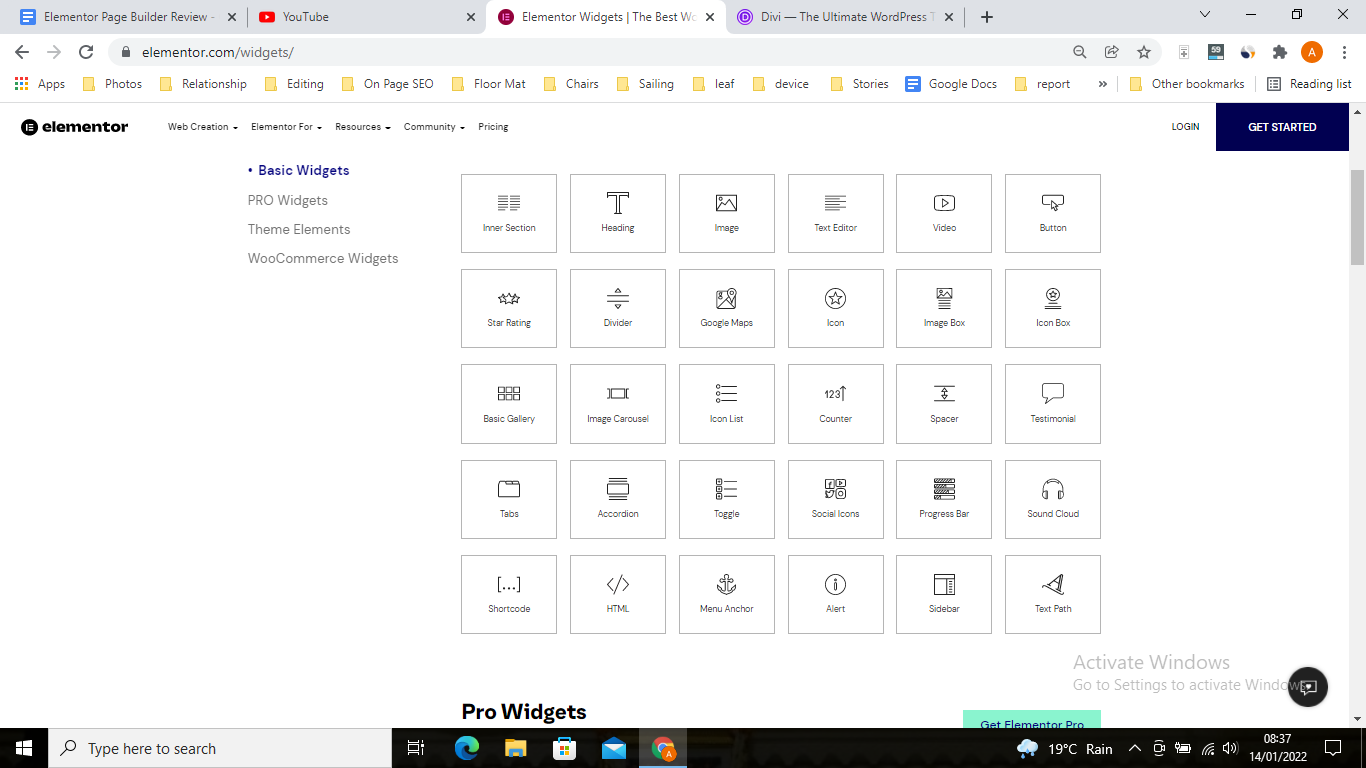Bookmark this page with the star
Screen dimensions: 1366x768
coord(1144,52)
